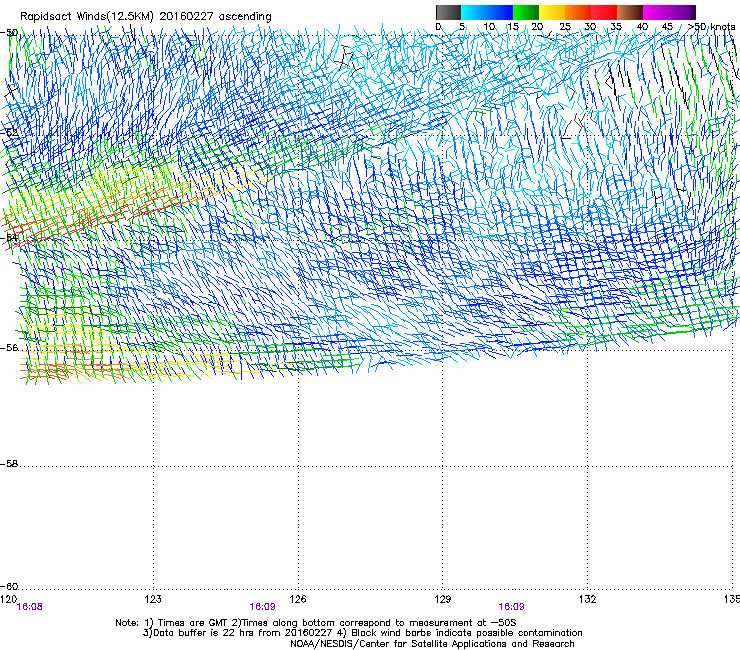Click the purple '16:08' time label
740x650 pixels.
29,607
